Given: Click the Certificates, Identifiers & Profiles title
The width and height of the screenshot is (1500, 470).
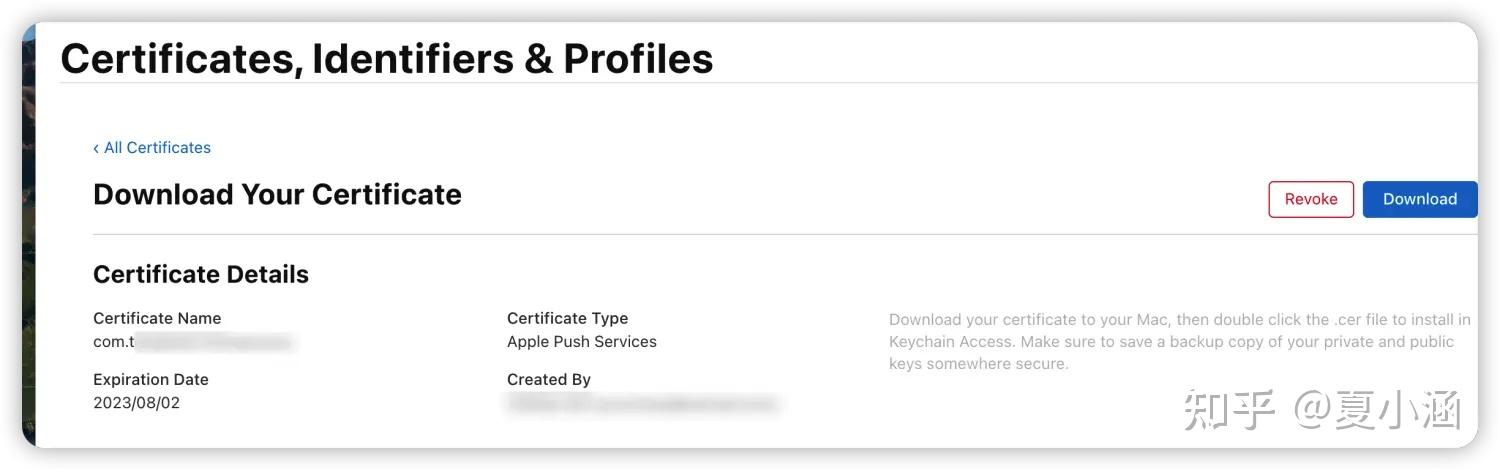Looking at the screenshot, I should pyautogui.click(x=387, y=59).
